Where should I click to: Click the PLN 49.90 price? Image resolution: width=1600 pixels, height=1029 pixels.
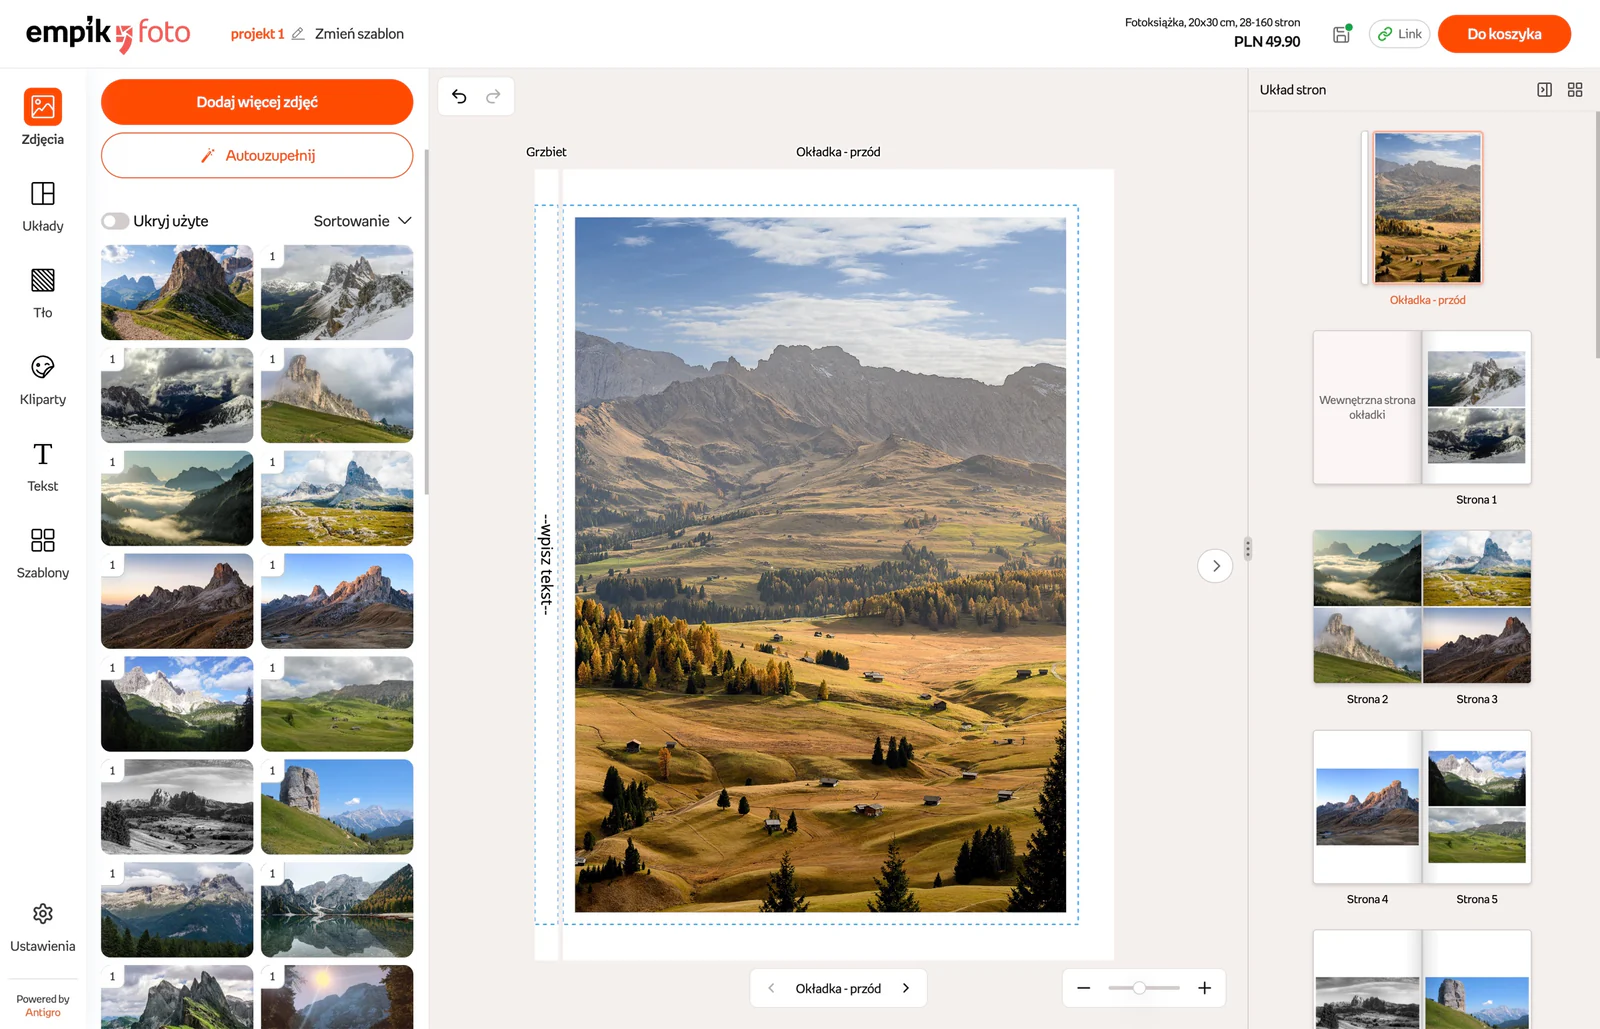point(1267,42)
